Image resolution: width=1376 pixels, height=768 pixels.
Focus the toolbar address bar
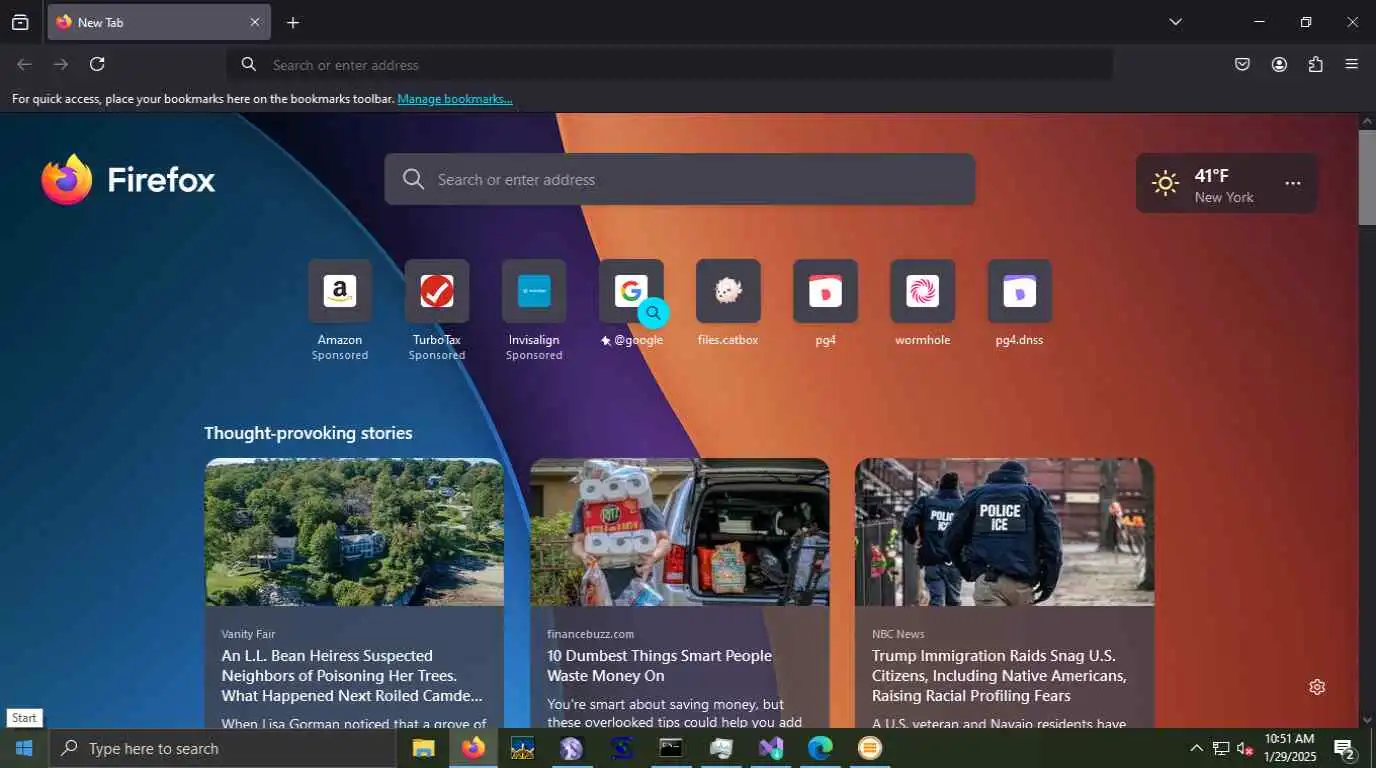point(670,65)
